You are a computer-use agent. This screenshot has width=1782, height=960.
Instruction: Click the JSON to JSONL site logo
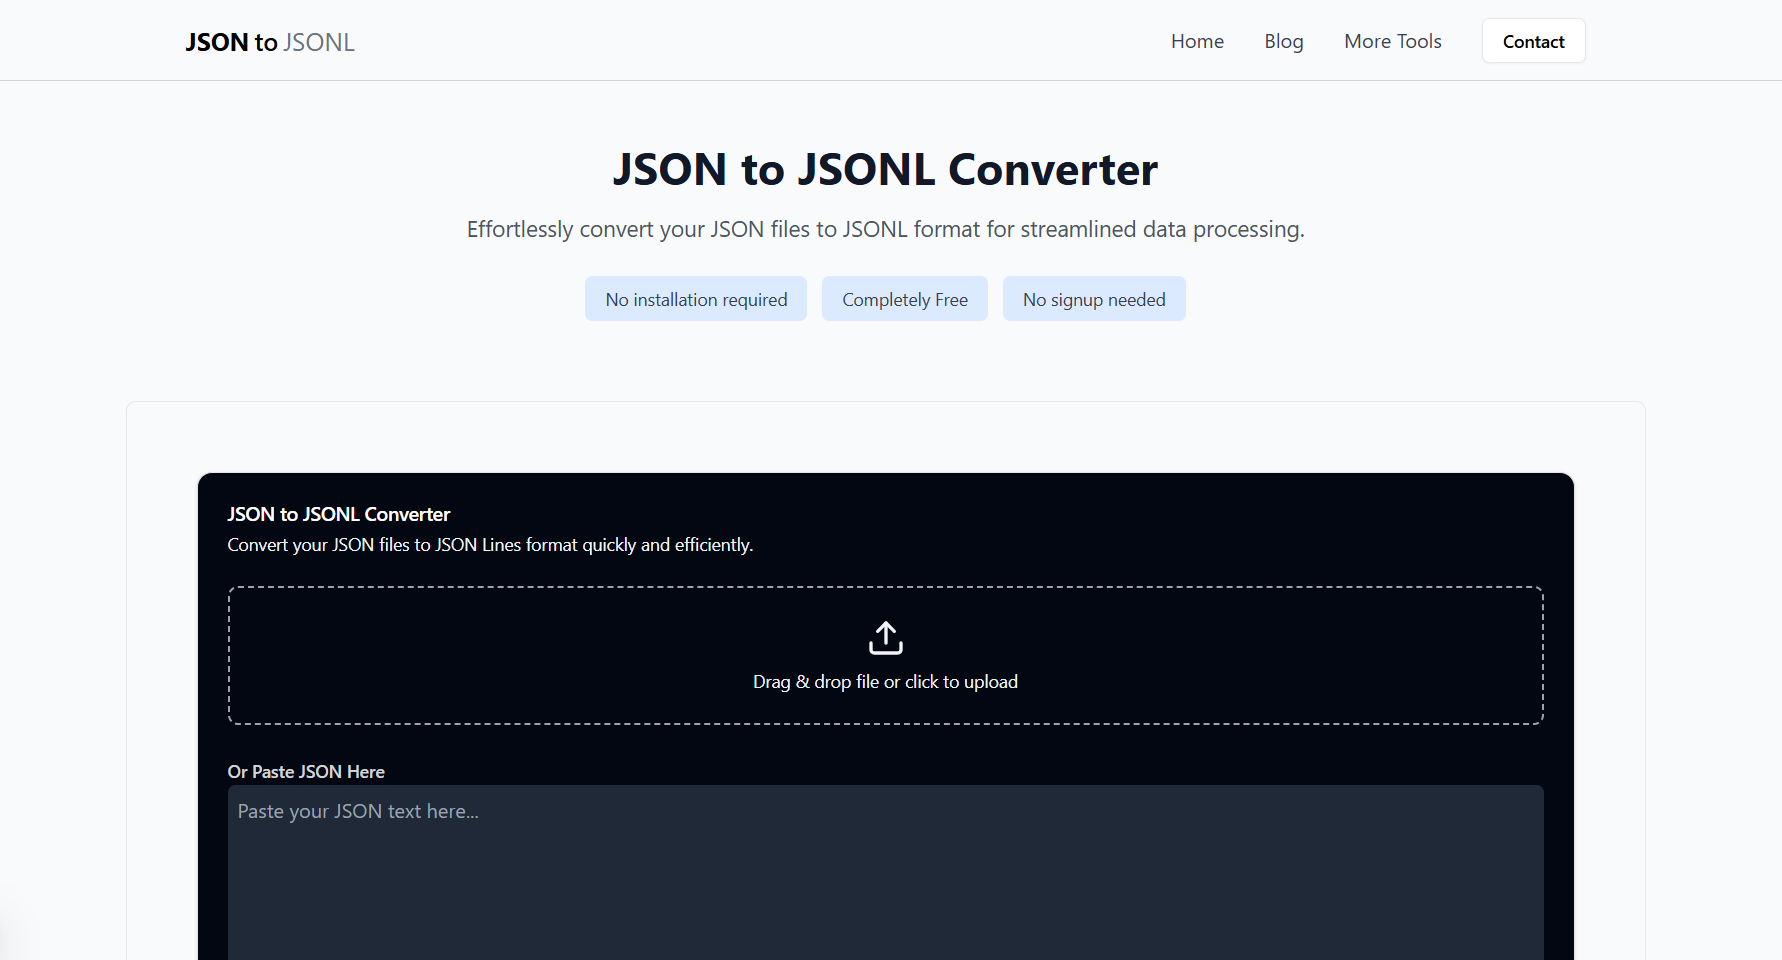tap(268, 41)
